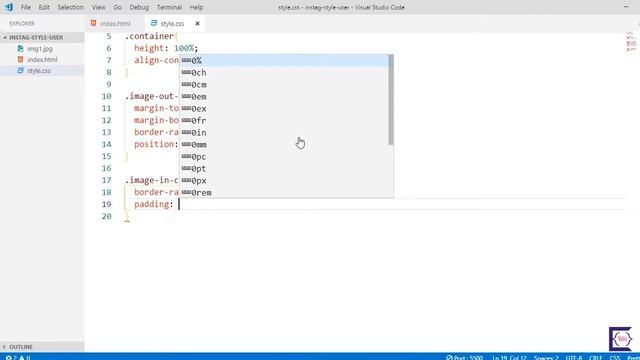Viewport: 640px width, 360px height.
Task: Open the File menu
Action: [26, 7]
